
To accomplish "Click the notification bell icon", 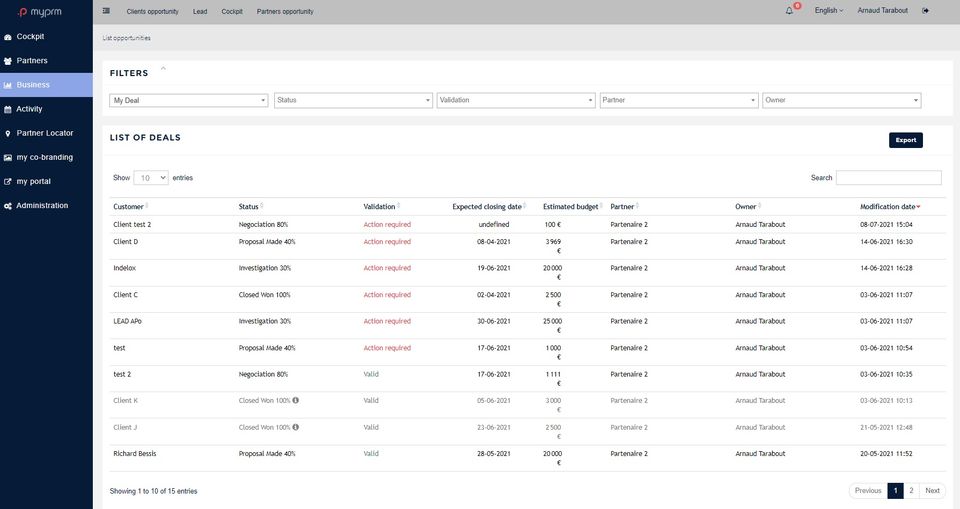I will pos(789,10).
